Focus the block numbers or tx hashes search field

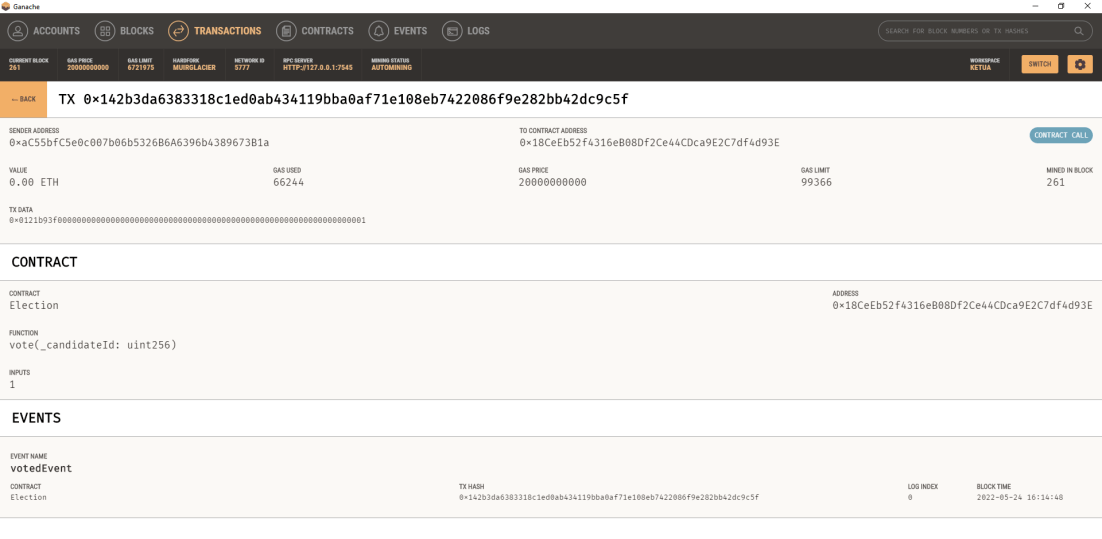point(975,31)
